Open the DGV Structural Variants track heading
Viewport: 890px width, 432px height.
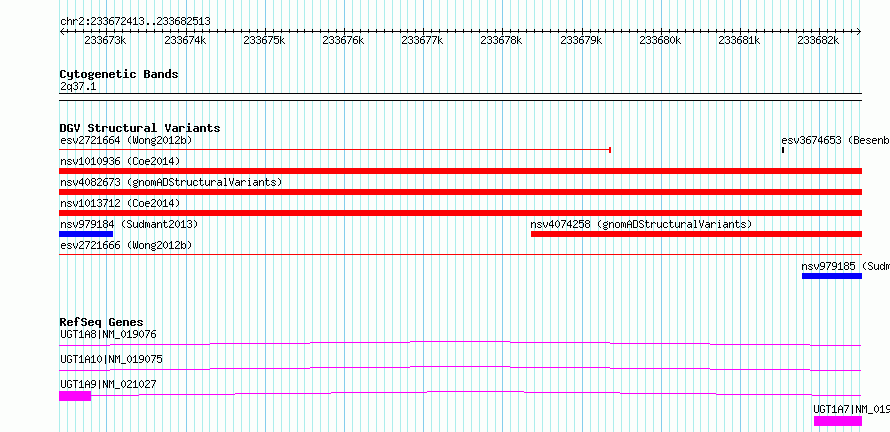coord(140,128)
